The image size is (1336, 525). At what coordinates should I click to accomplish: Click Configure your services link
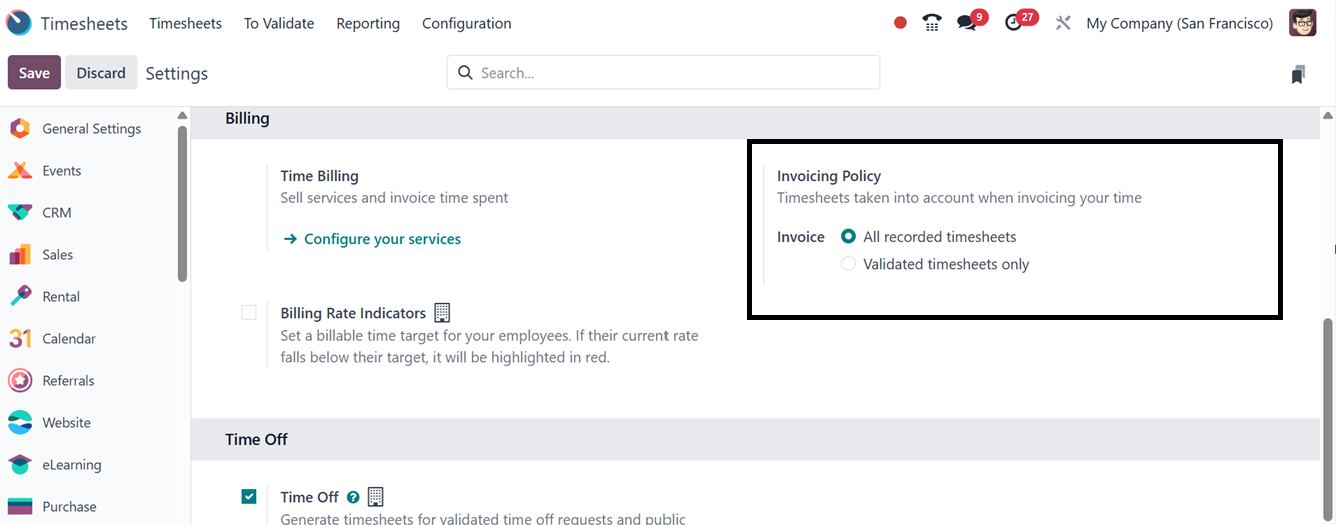click(382, 239)
